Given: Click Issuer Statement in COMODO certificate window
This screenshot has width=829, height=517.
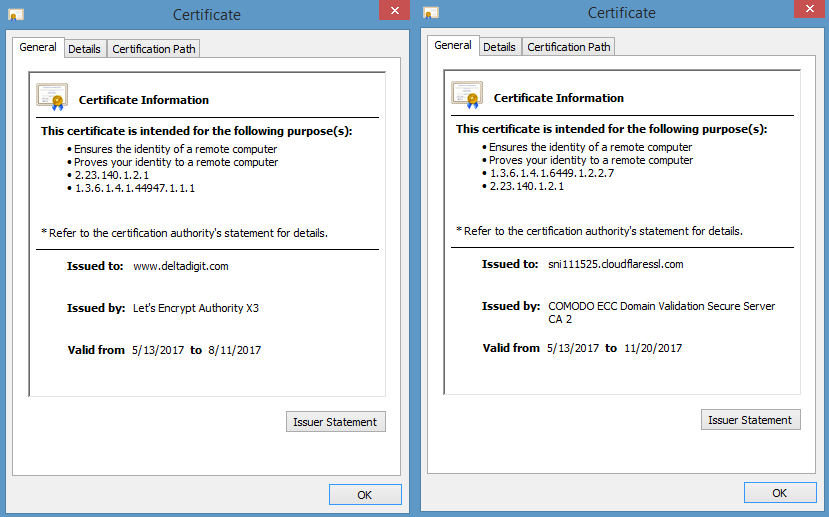Looking at the screenshot, I should (751, 420).
